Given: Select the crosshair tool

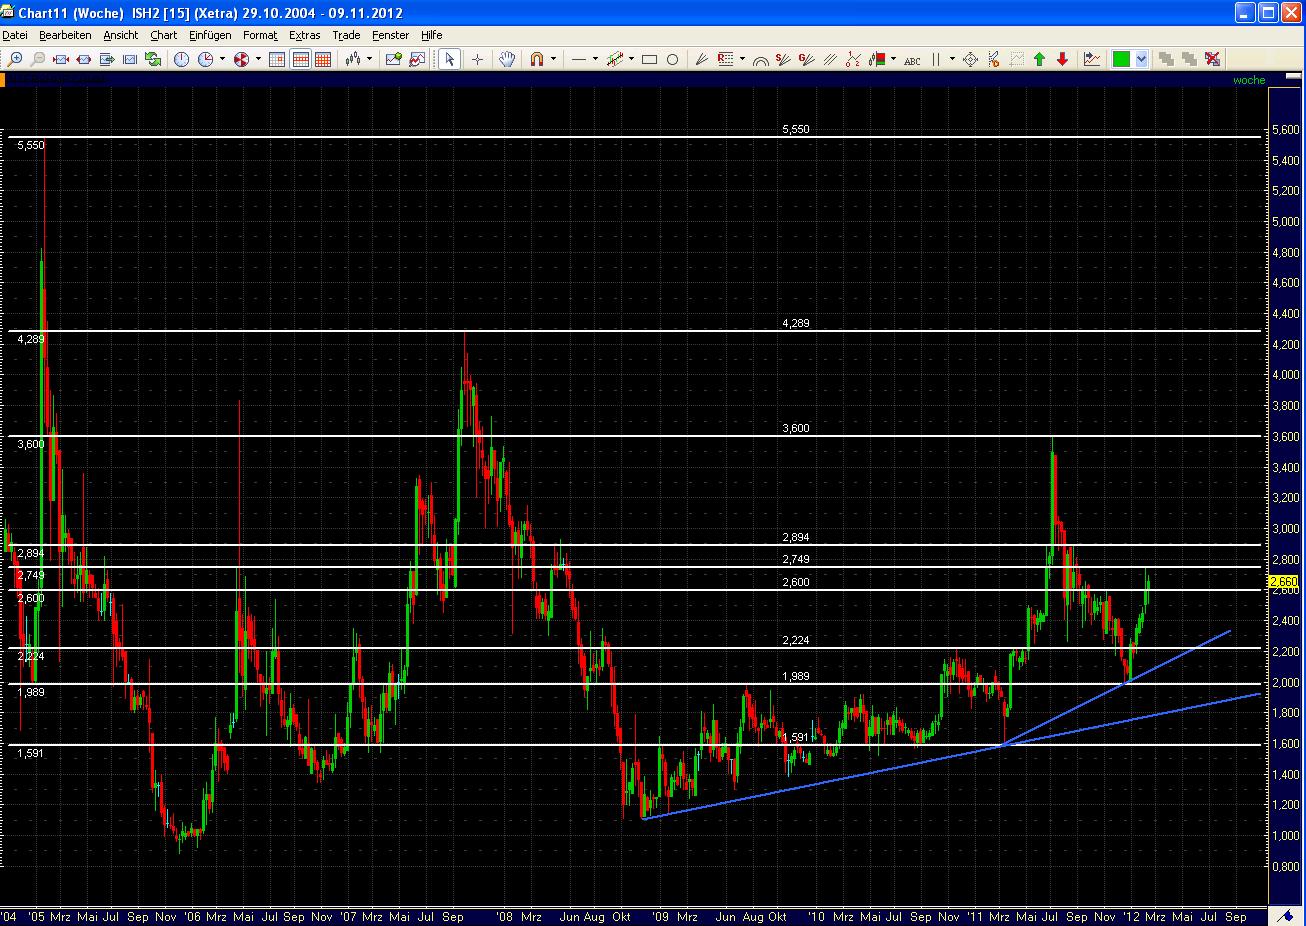Looking at the screenshot, I should click(x=477, y=58).
